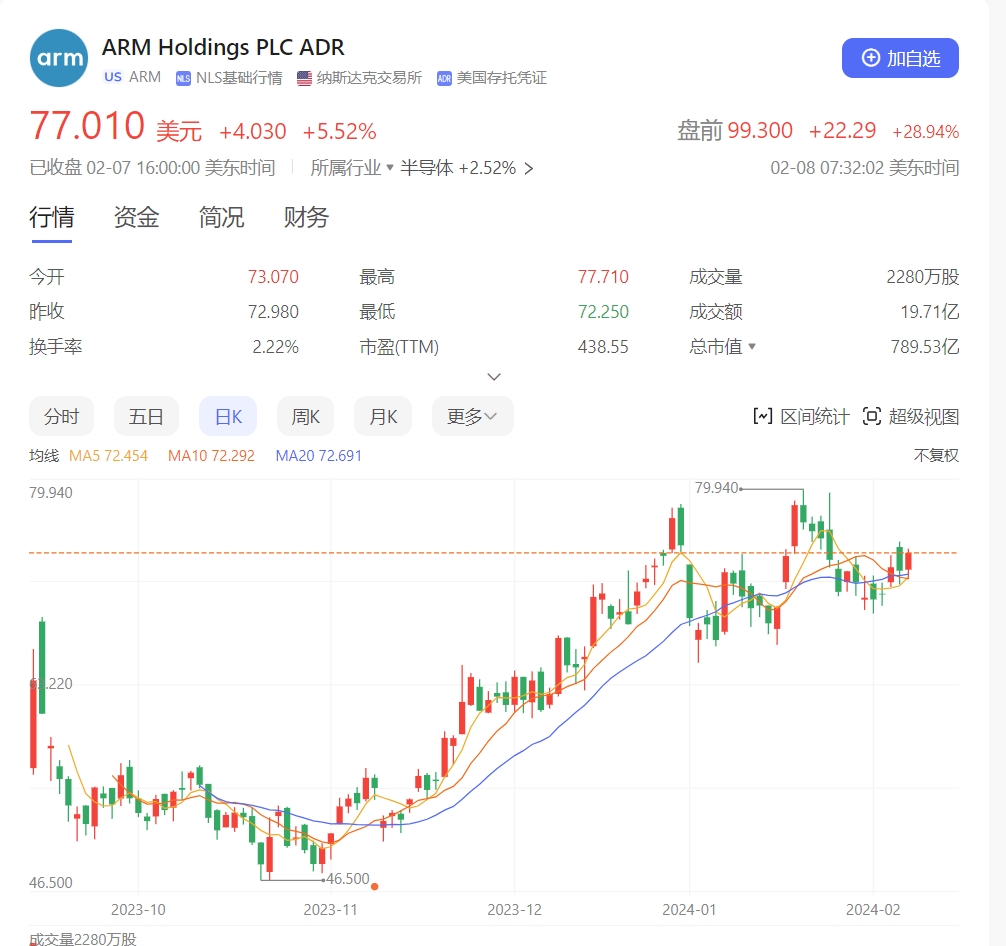Image resolution: width=1006 pixels, height=946 pixels.
Task: Click the 46.500 low price annotation on chart
Action: pos(348,879)
